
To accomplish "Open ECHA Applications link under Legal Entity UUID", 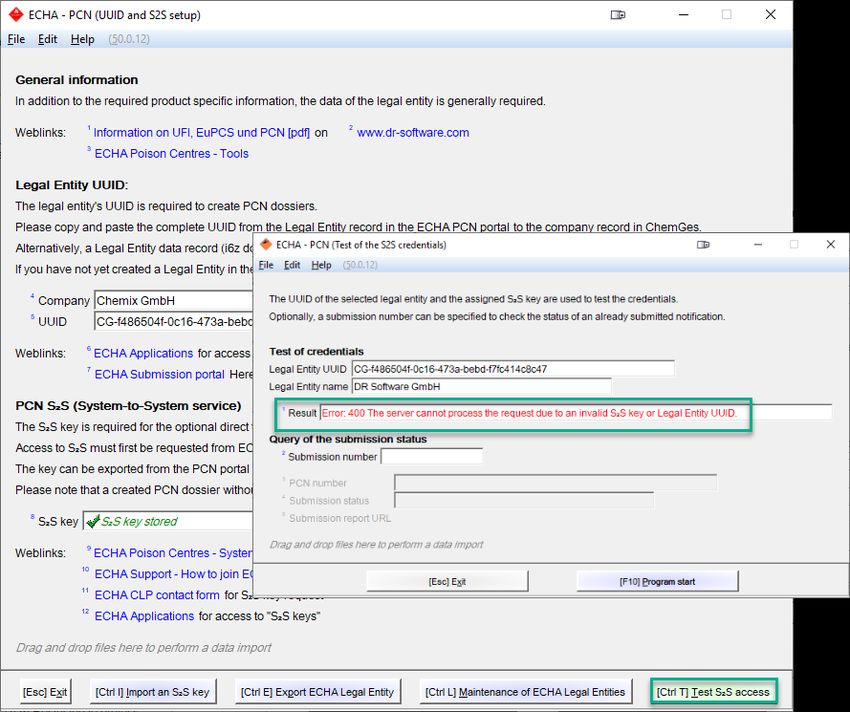I will (x=143, y=353).
